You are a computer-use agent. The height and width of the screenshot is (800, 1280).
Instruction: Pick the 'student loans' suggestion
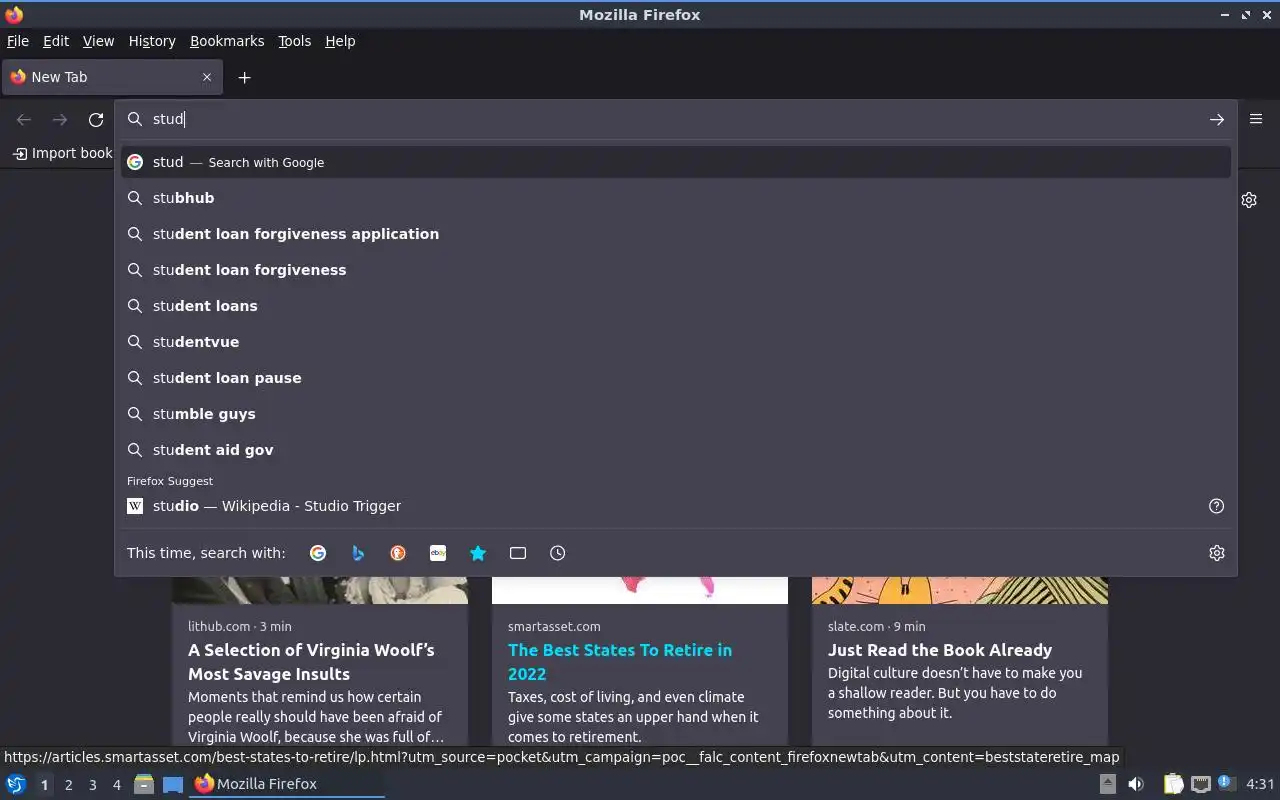tap(676, 306)
